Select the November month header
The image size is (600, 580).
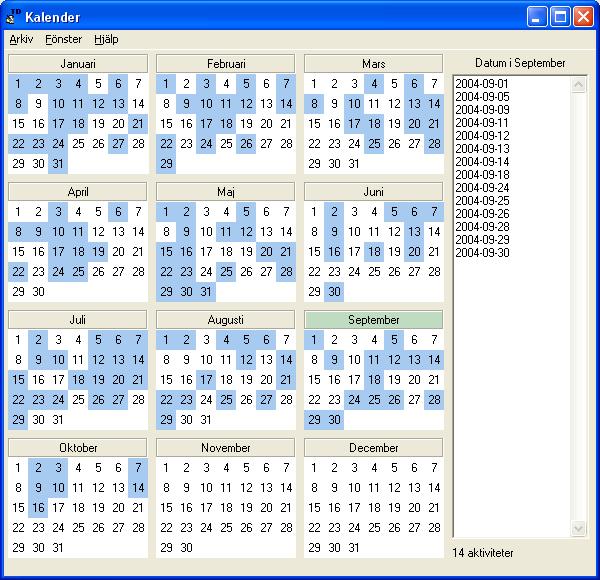226,447
